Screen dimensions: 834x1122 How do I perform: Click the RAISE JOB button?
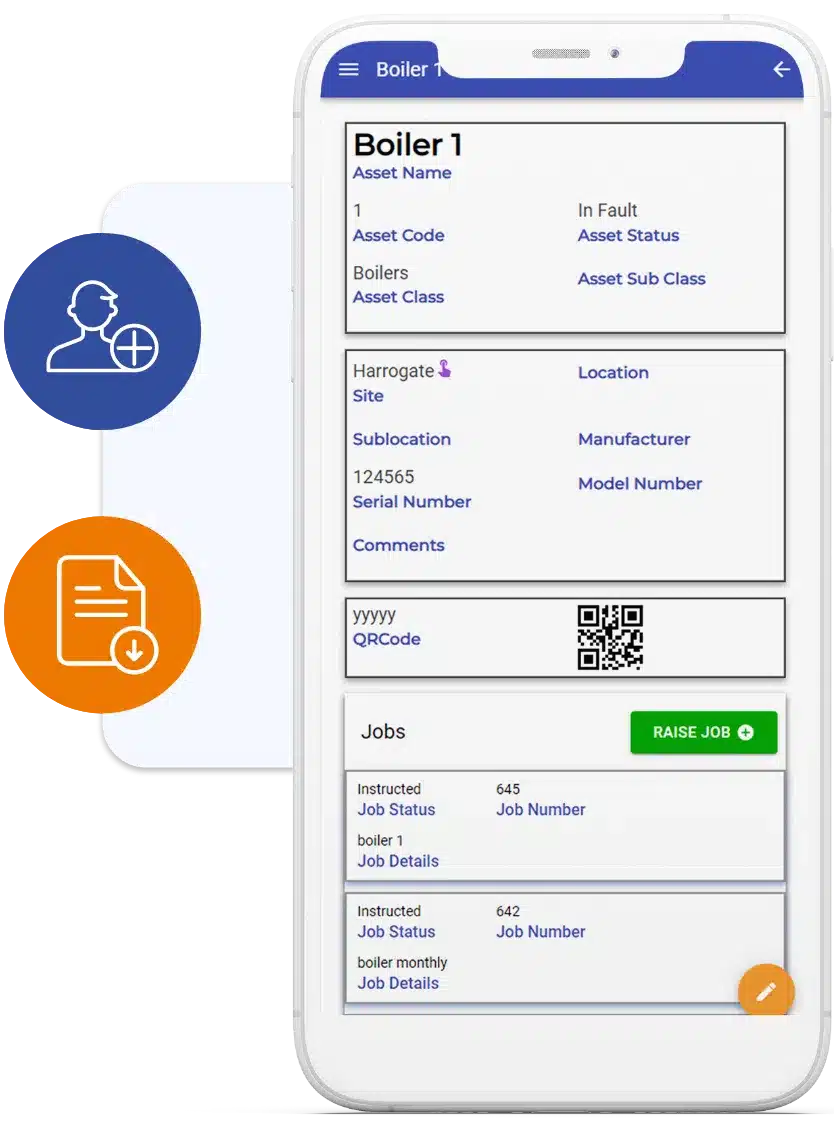coord(704,732)
